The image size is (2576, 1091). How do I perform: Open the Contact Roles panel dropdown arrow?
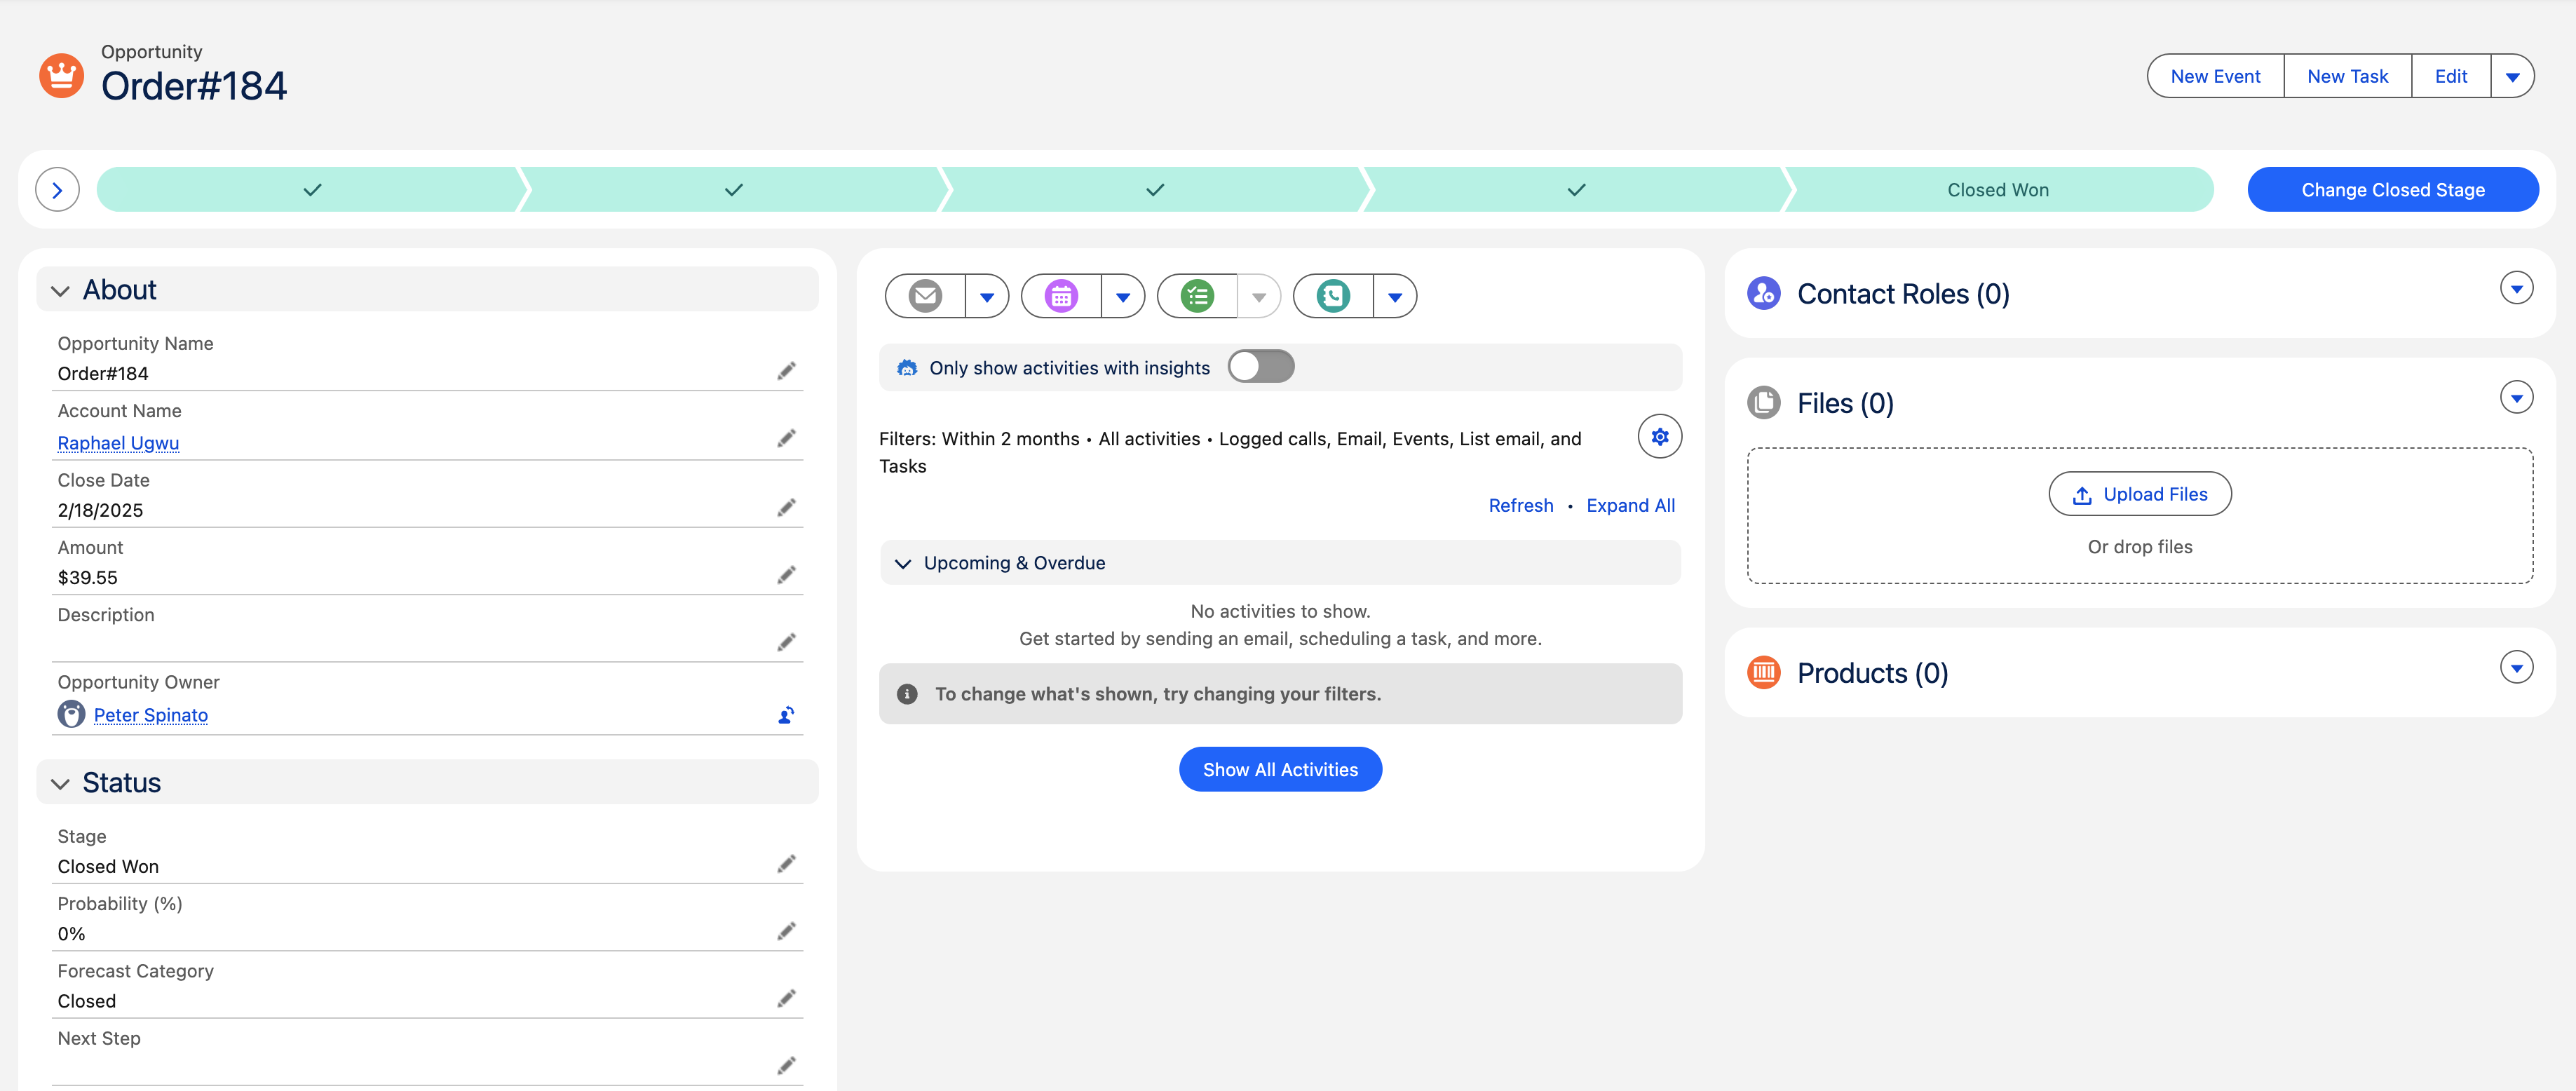click(2517, 288)
